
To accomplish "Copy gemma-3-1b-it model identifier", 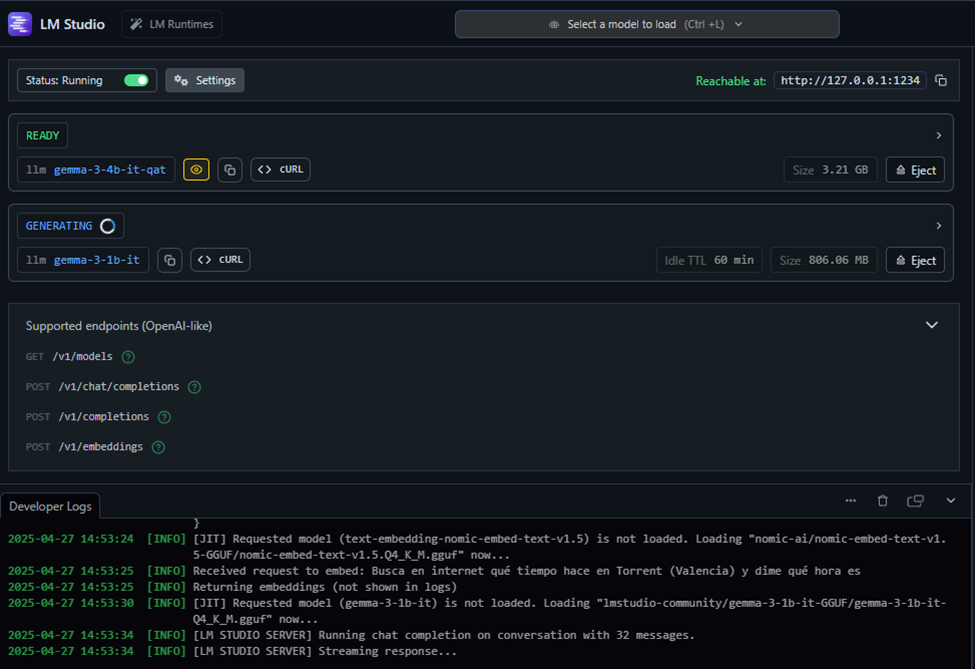I will pos(170,260).
